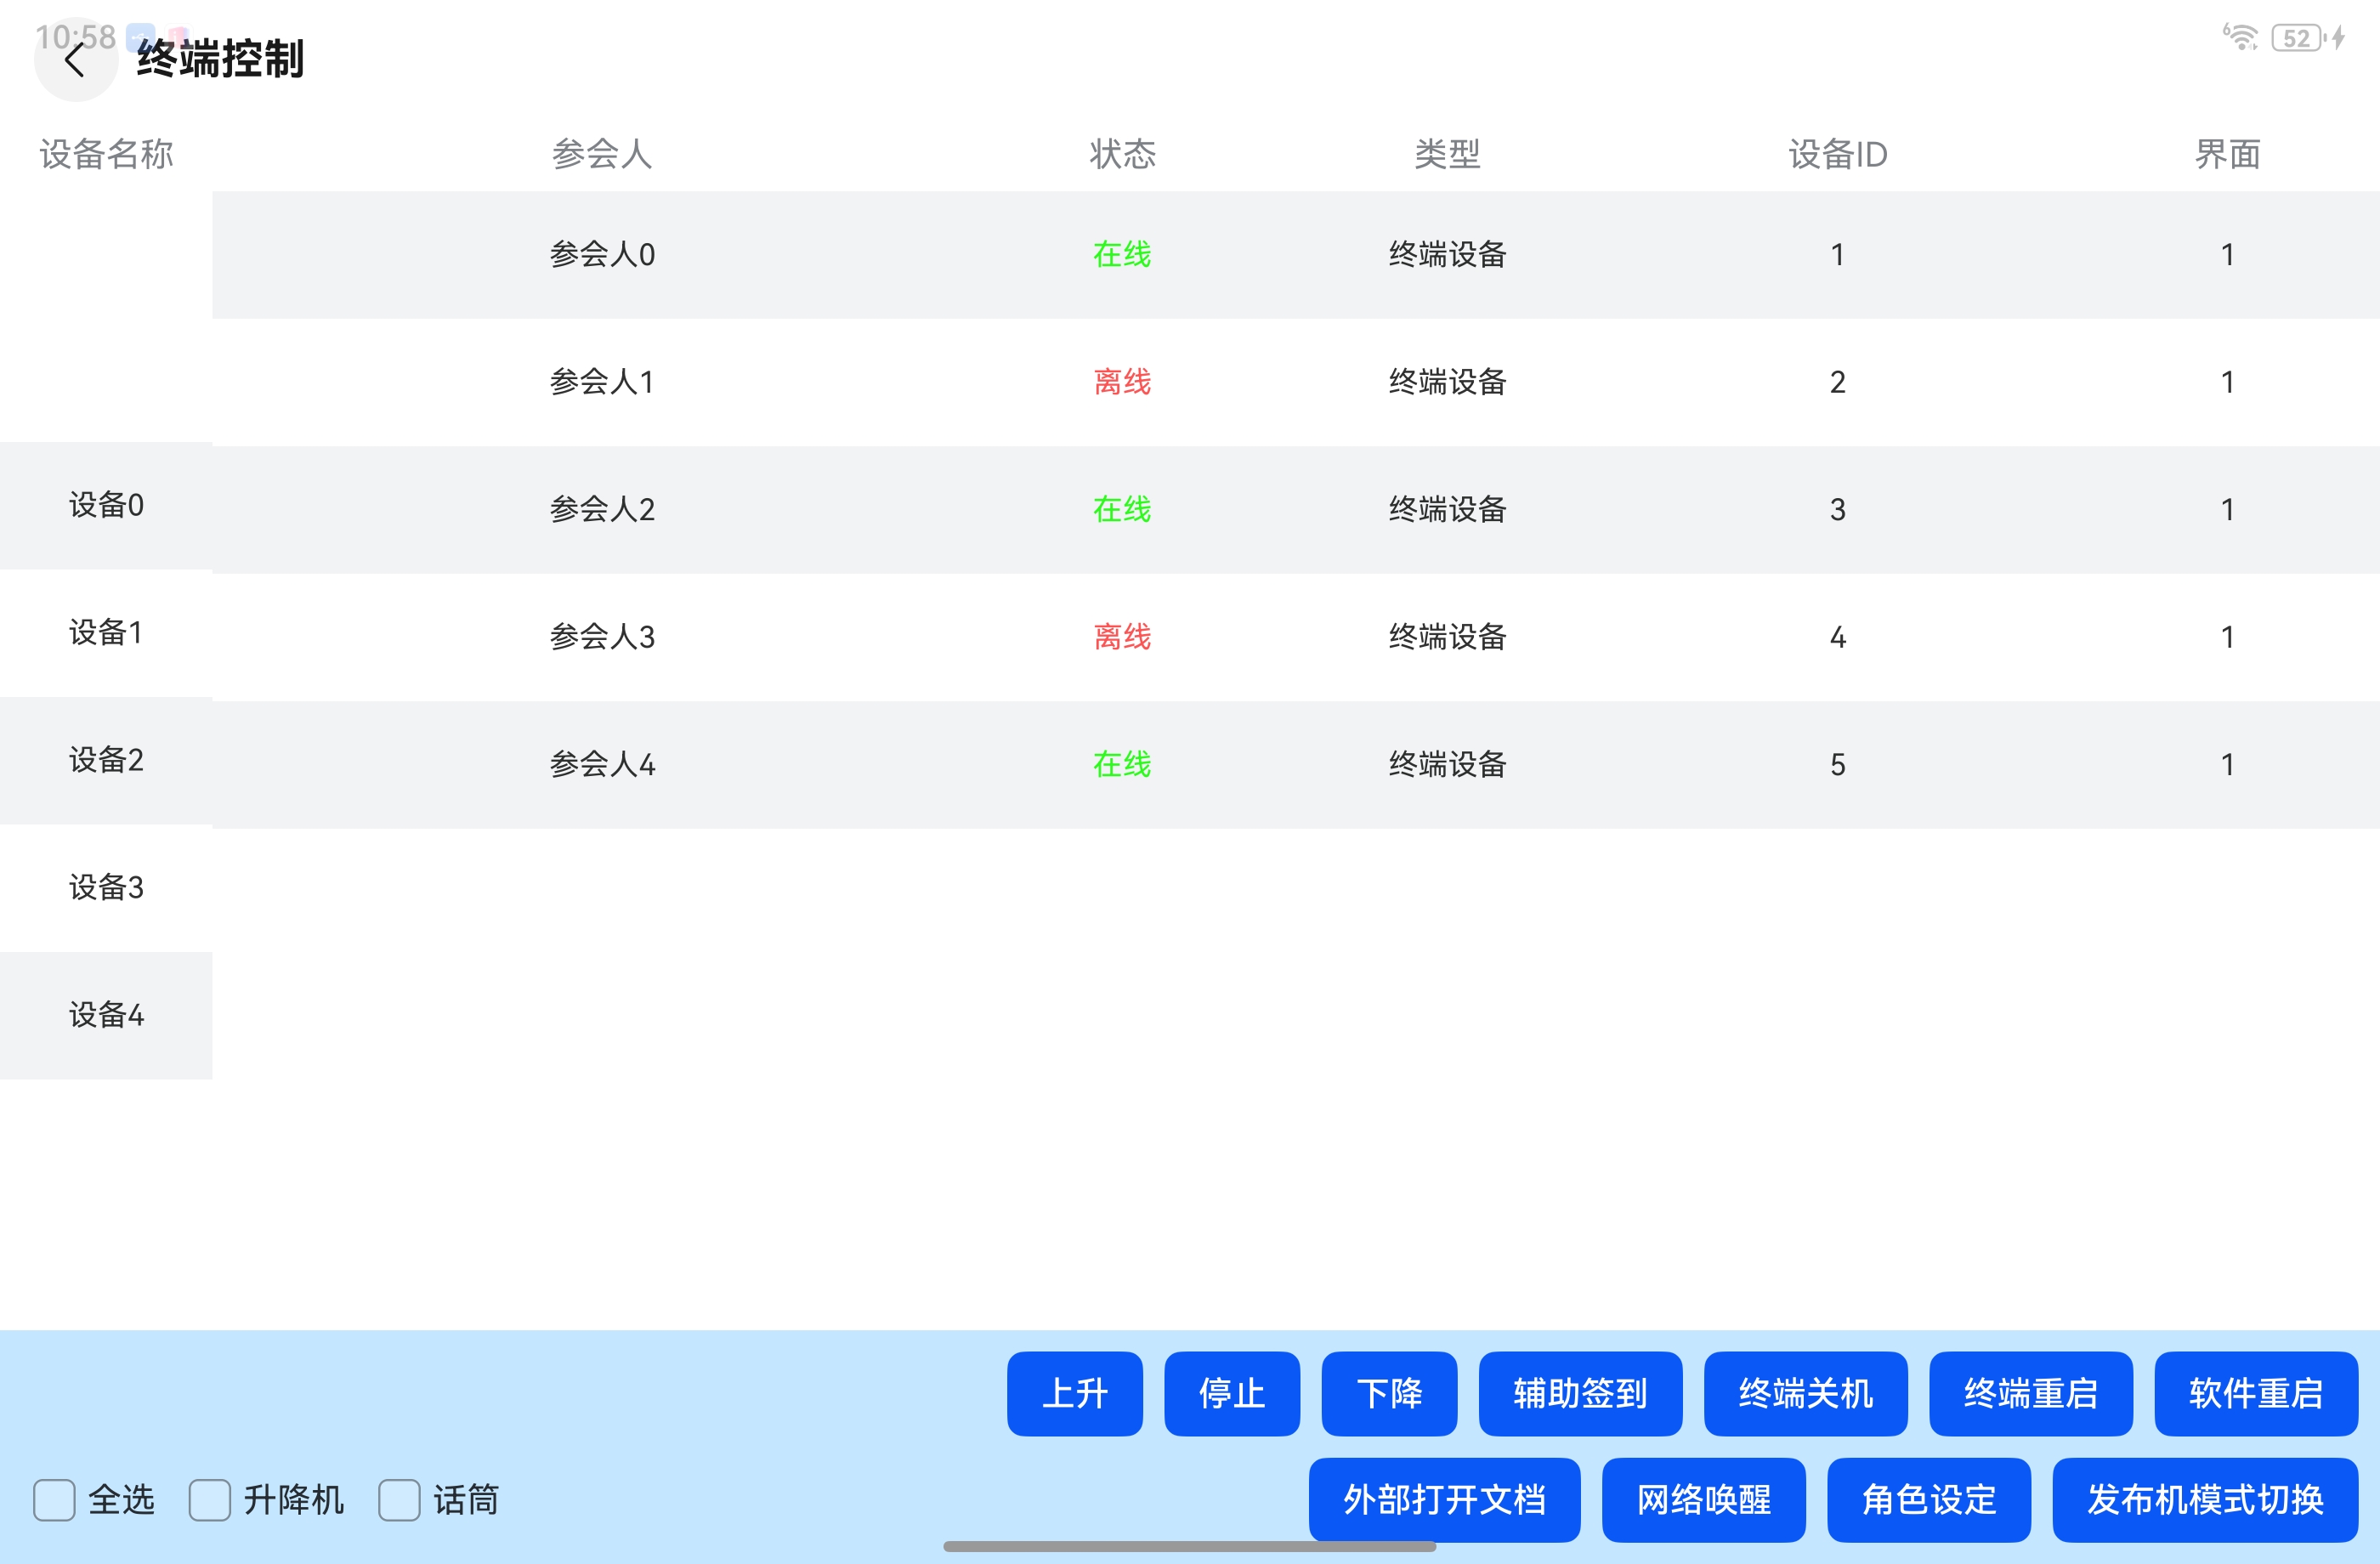The width and height of the screenshot is (2380, 1564).
Task: Click the 下降 button
Action: coord(1389,1393)
